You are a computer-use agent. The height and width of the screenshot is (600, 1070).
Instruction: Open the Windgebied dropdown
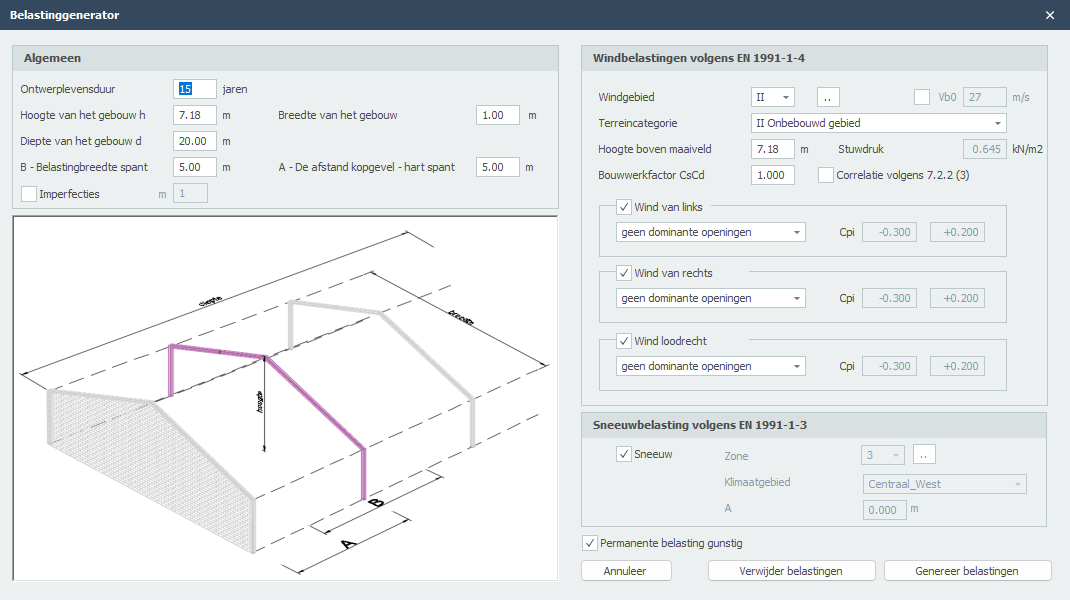click(772, 97)
